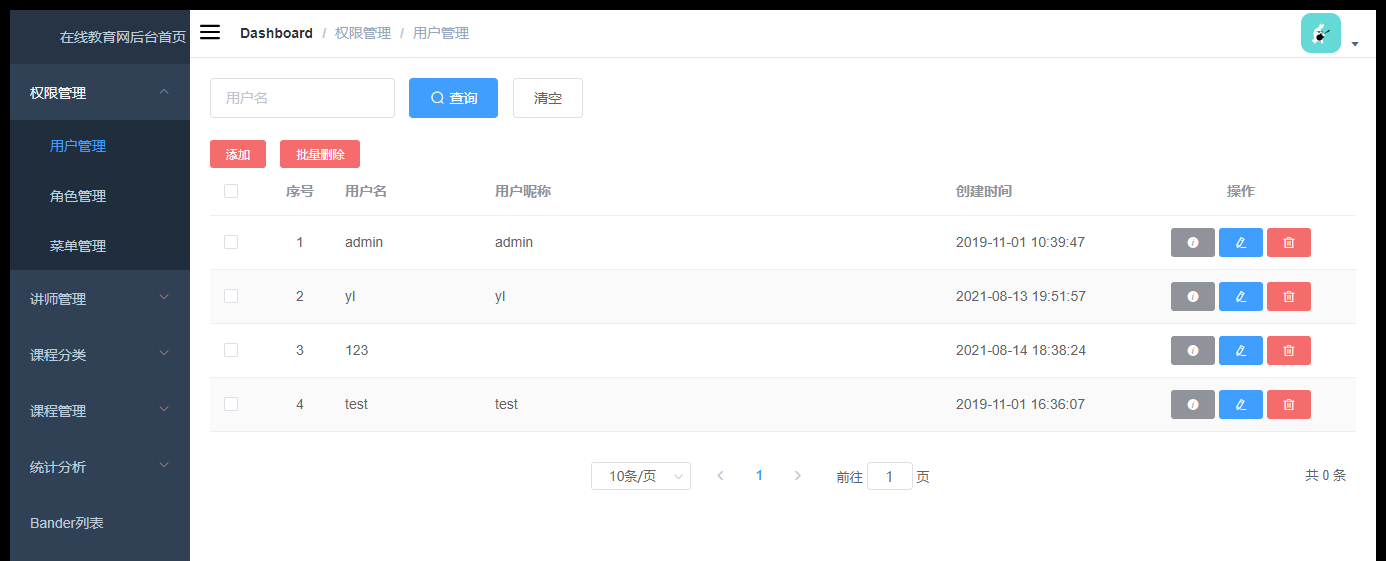Select page number 1 in pagination

click(x=759, y=476)
